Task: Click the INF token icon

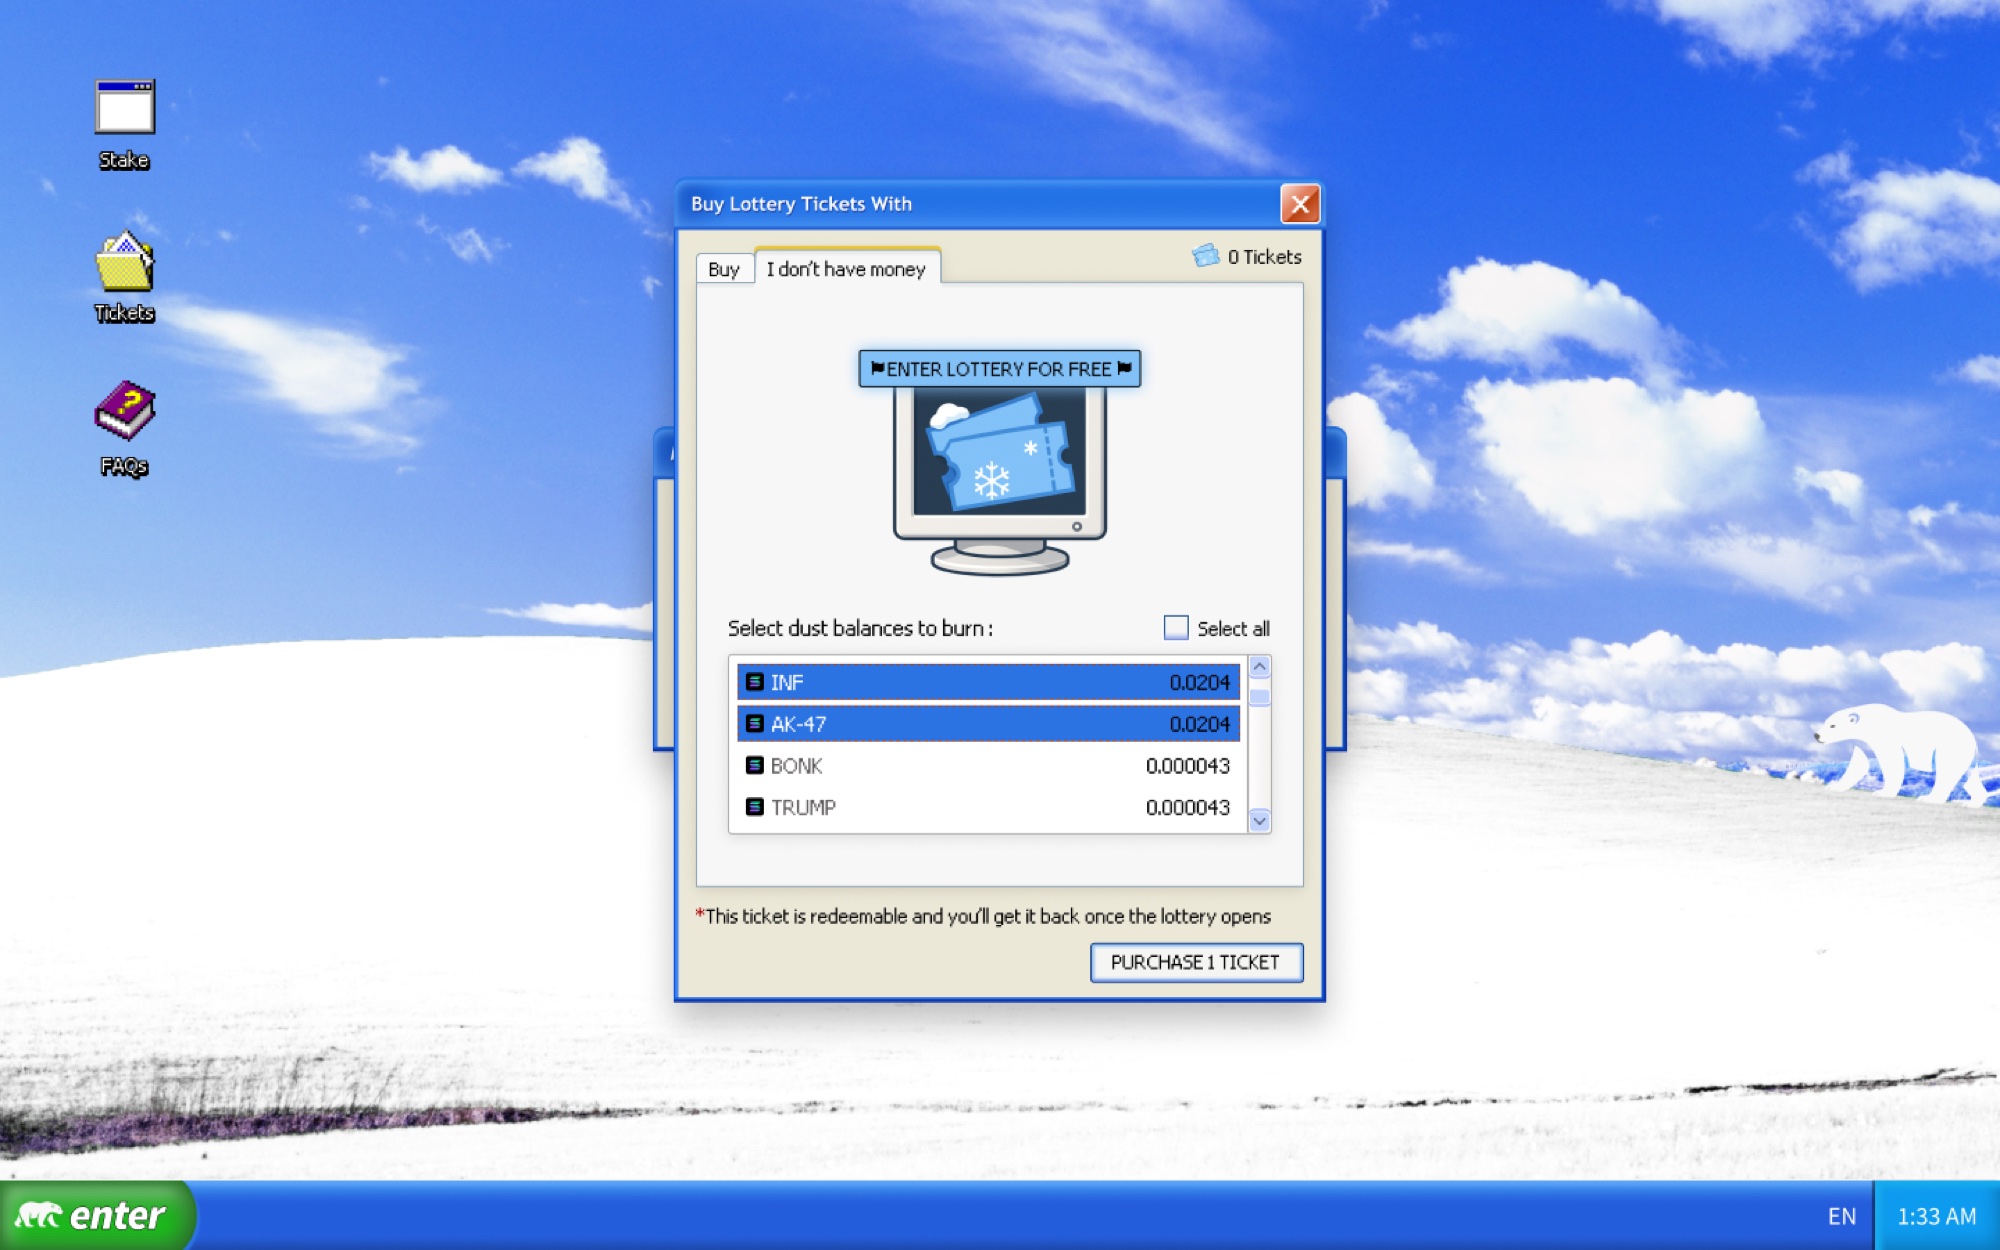Action: (x=755, y=682)
